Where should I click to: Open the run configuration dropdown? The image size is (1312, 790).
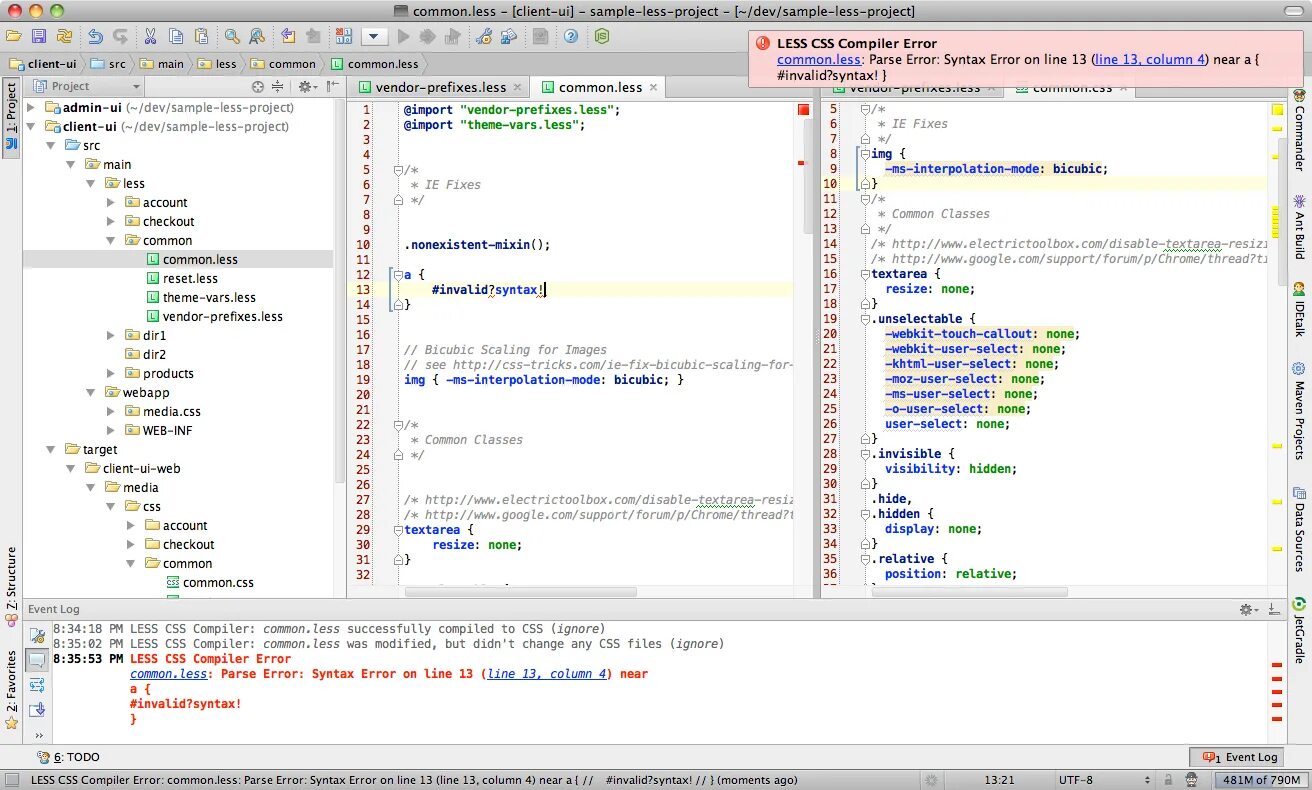tap(374, 36)
